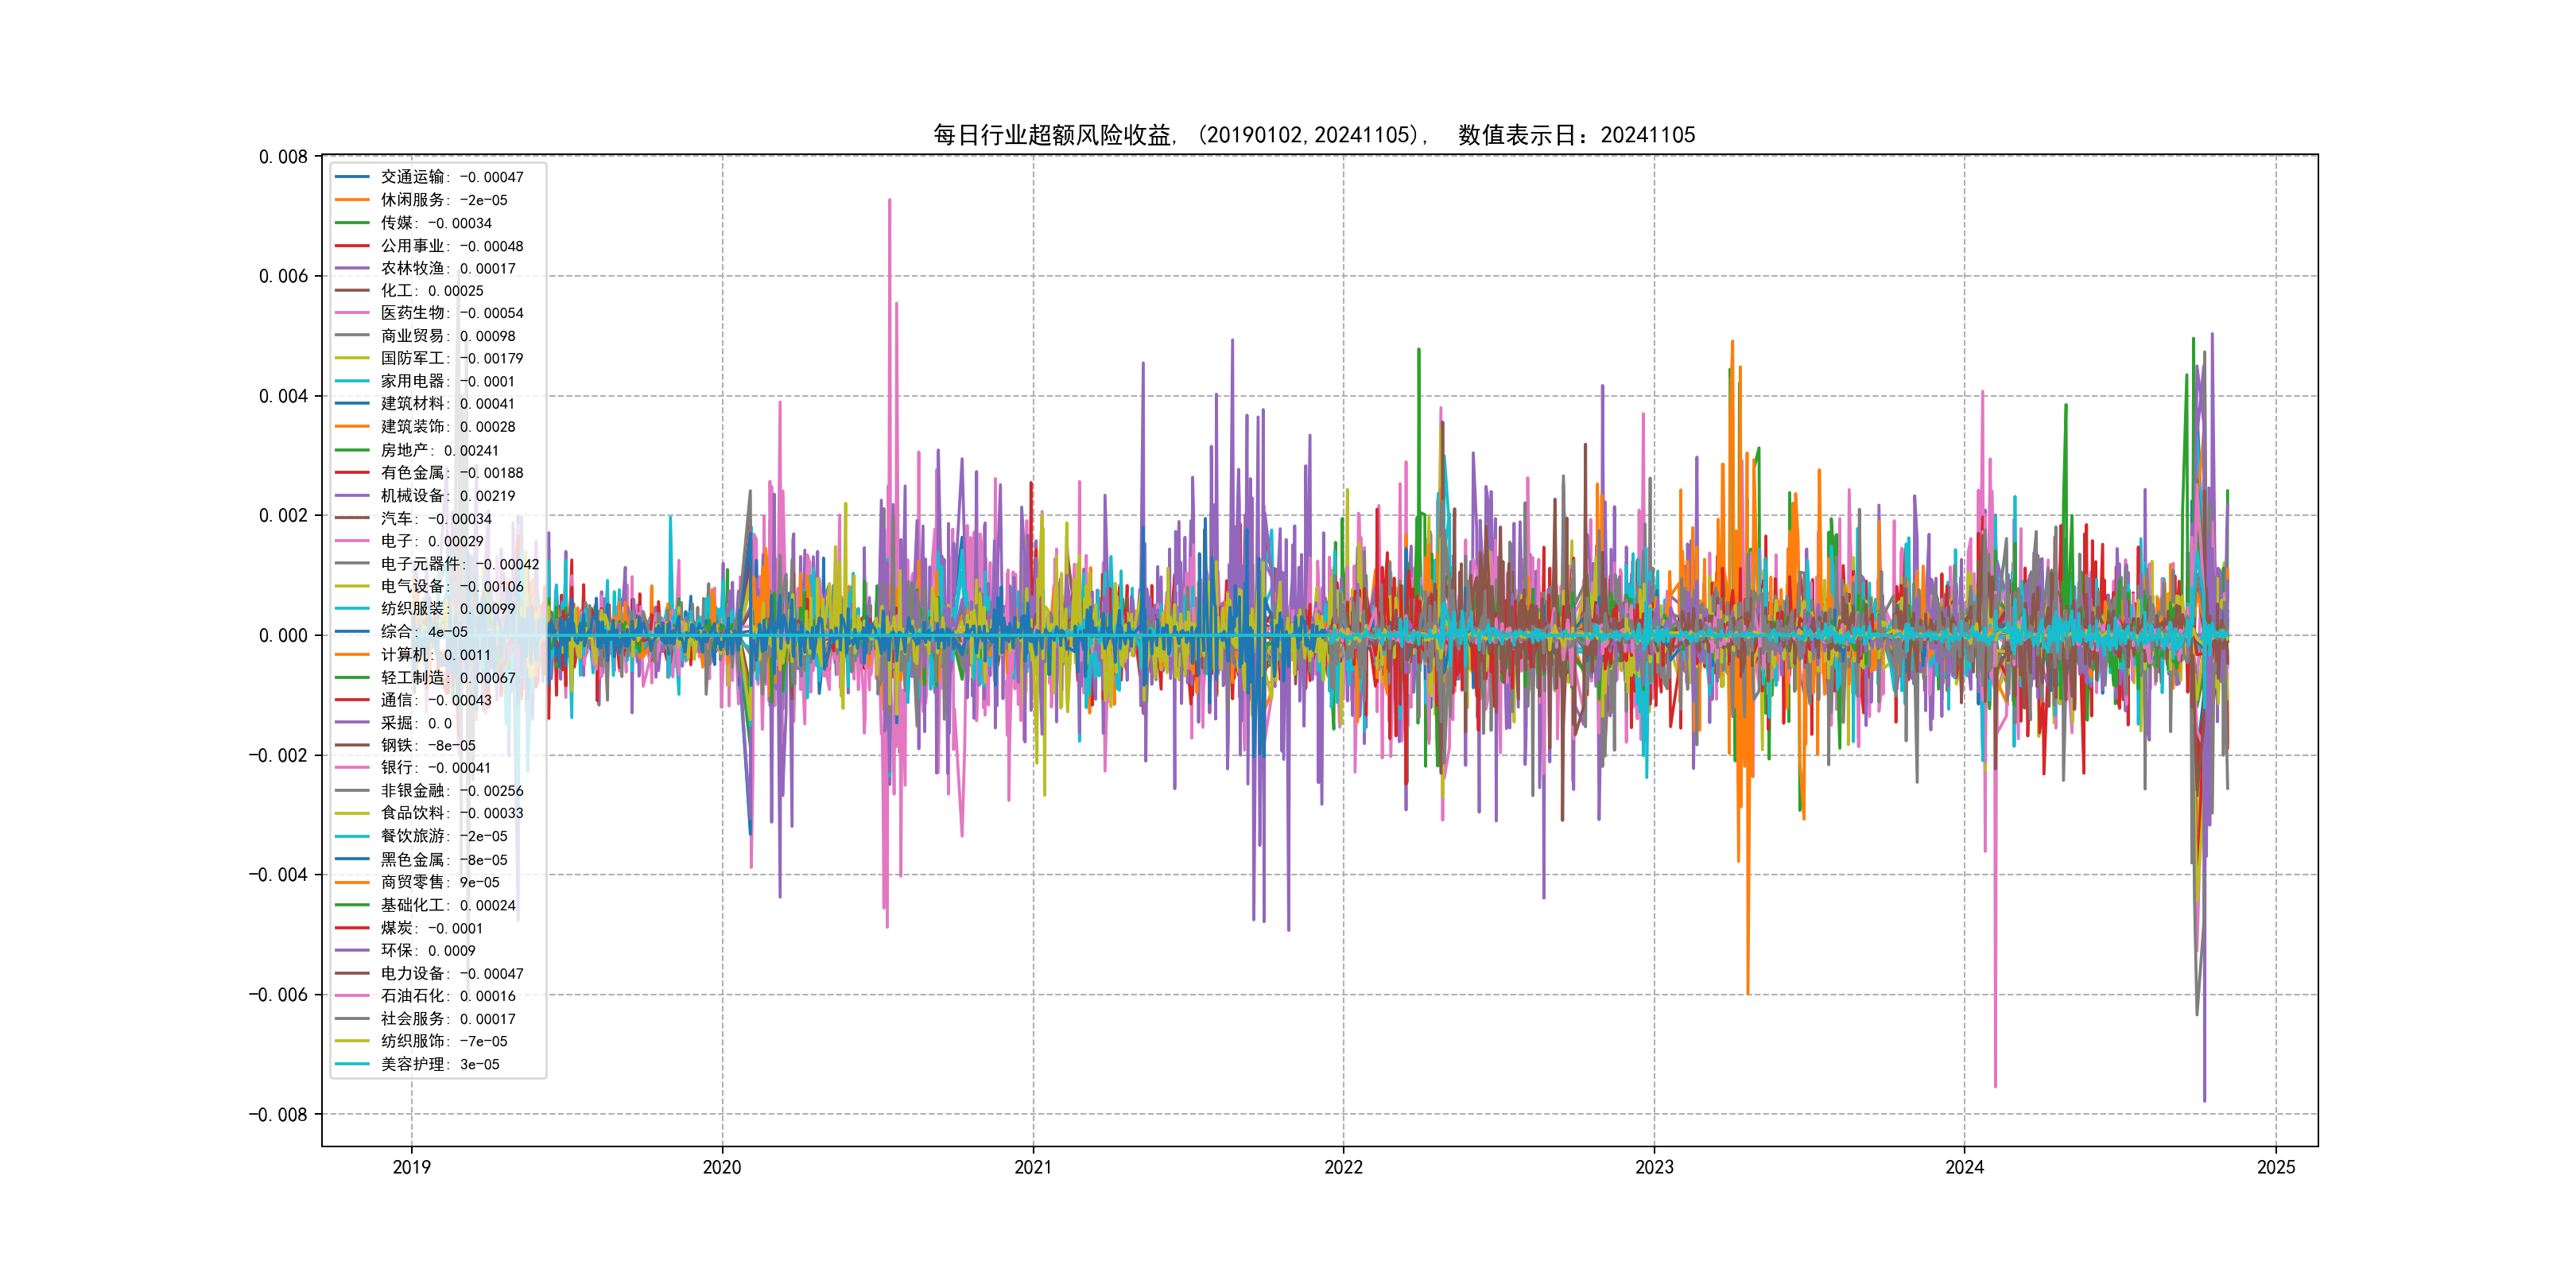This screenshot has width=2576, height=1288.
Task: Click the 商贸零售 orange legend line
Action: 352,882
